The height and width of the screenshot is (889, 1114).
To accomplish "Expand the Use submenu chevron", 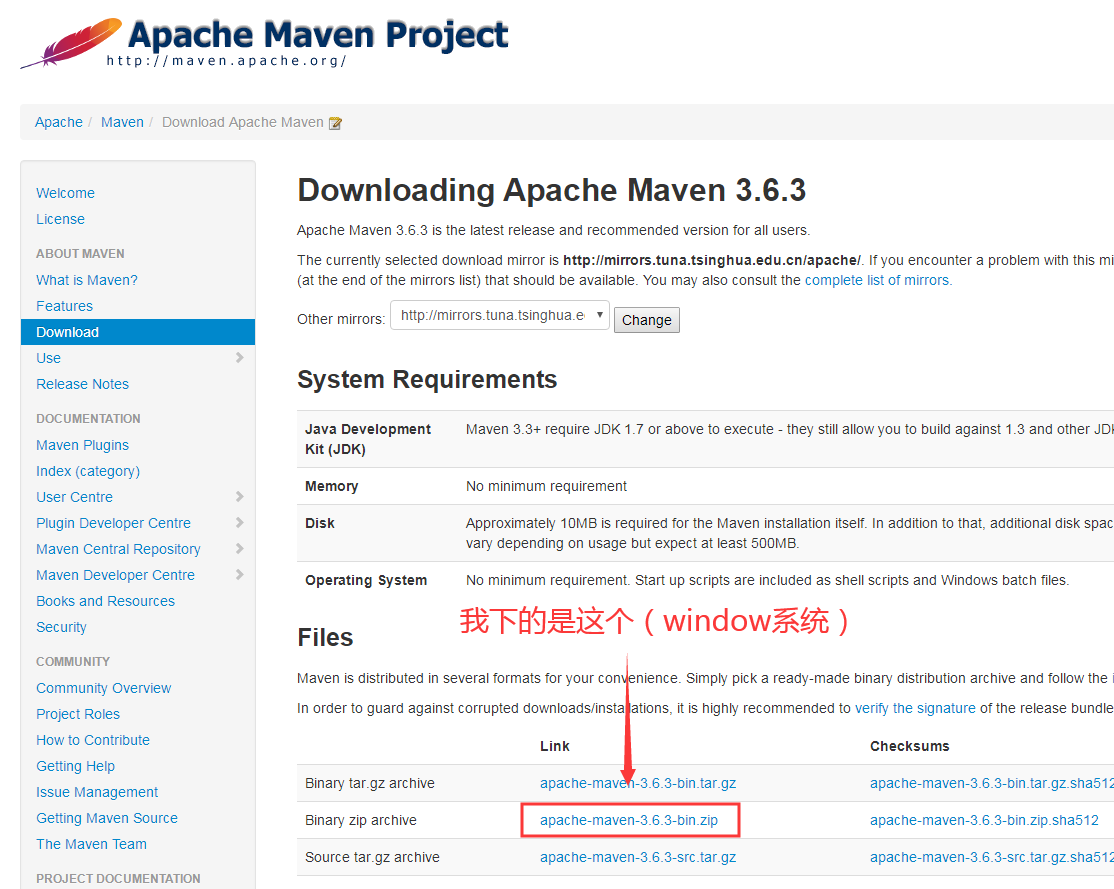I will (x=239, y=357).
